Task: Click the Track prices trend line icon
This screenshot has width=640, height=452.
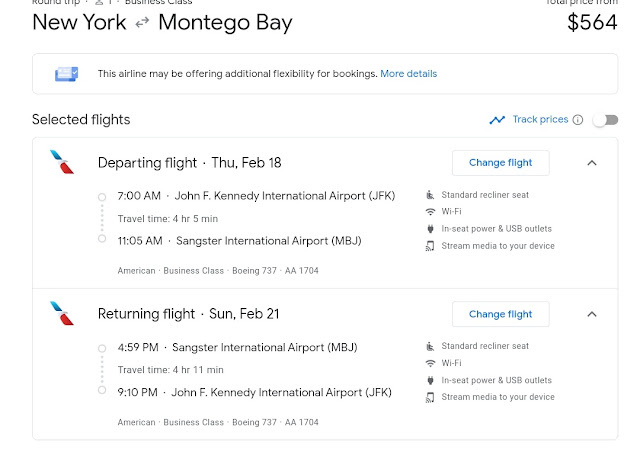Action: 497,120
